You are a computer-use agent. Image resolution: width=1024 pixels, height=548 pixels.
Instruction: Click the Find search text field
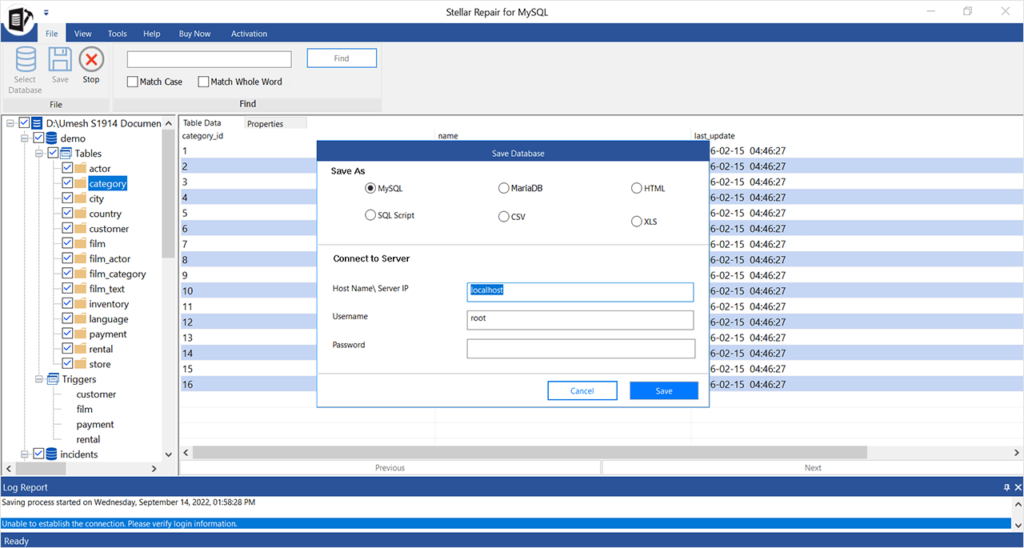click(x=209, y=59)
